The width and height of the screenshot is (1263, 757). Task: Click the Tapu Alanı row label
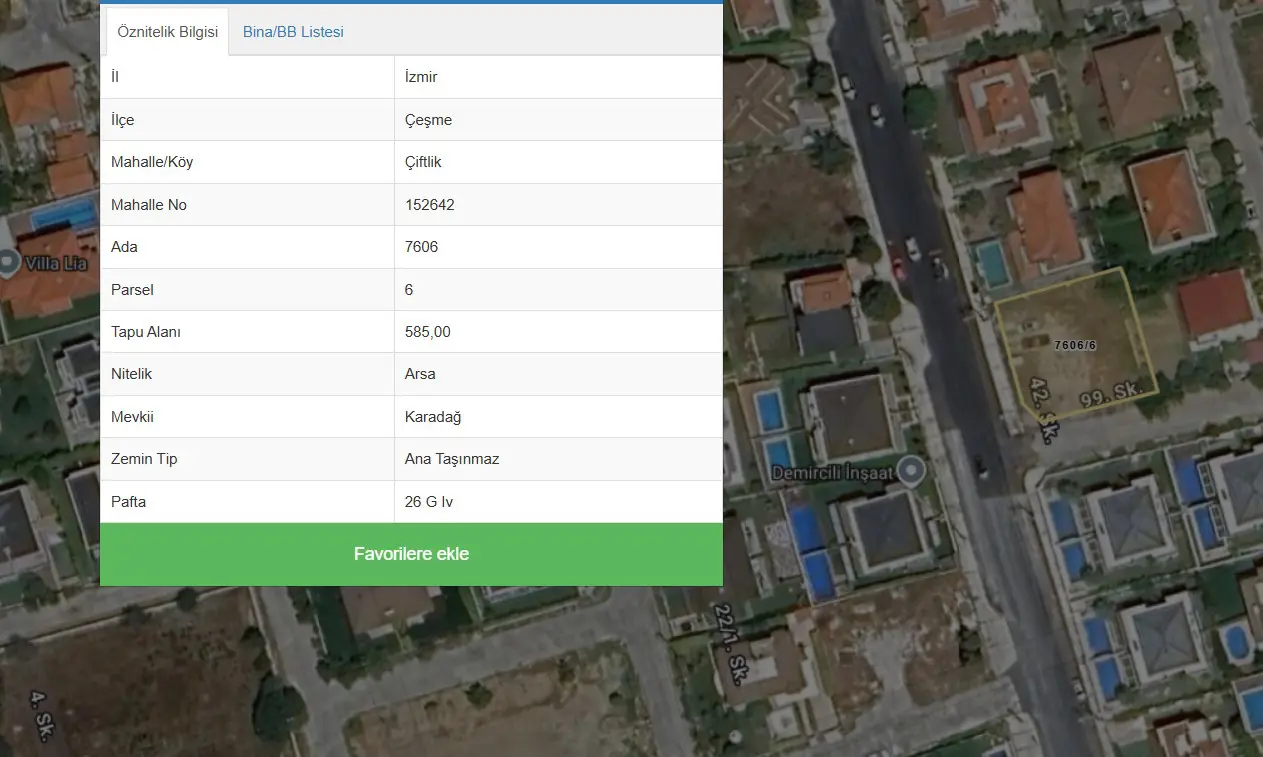pyautogui.click(x=146, y=332)
